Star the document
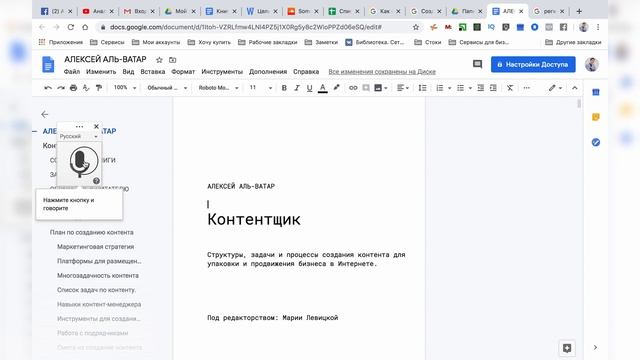640x360 pixels. (x=159, y=60)
